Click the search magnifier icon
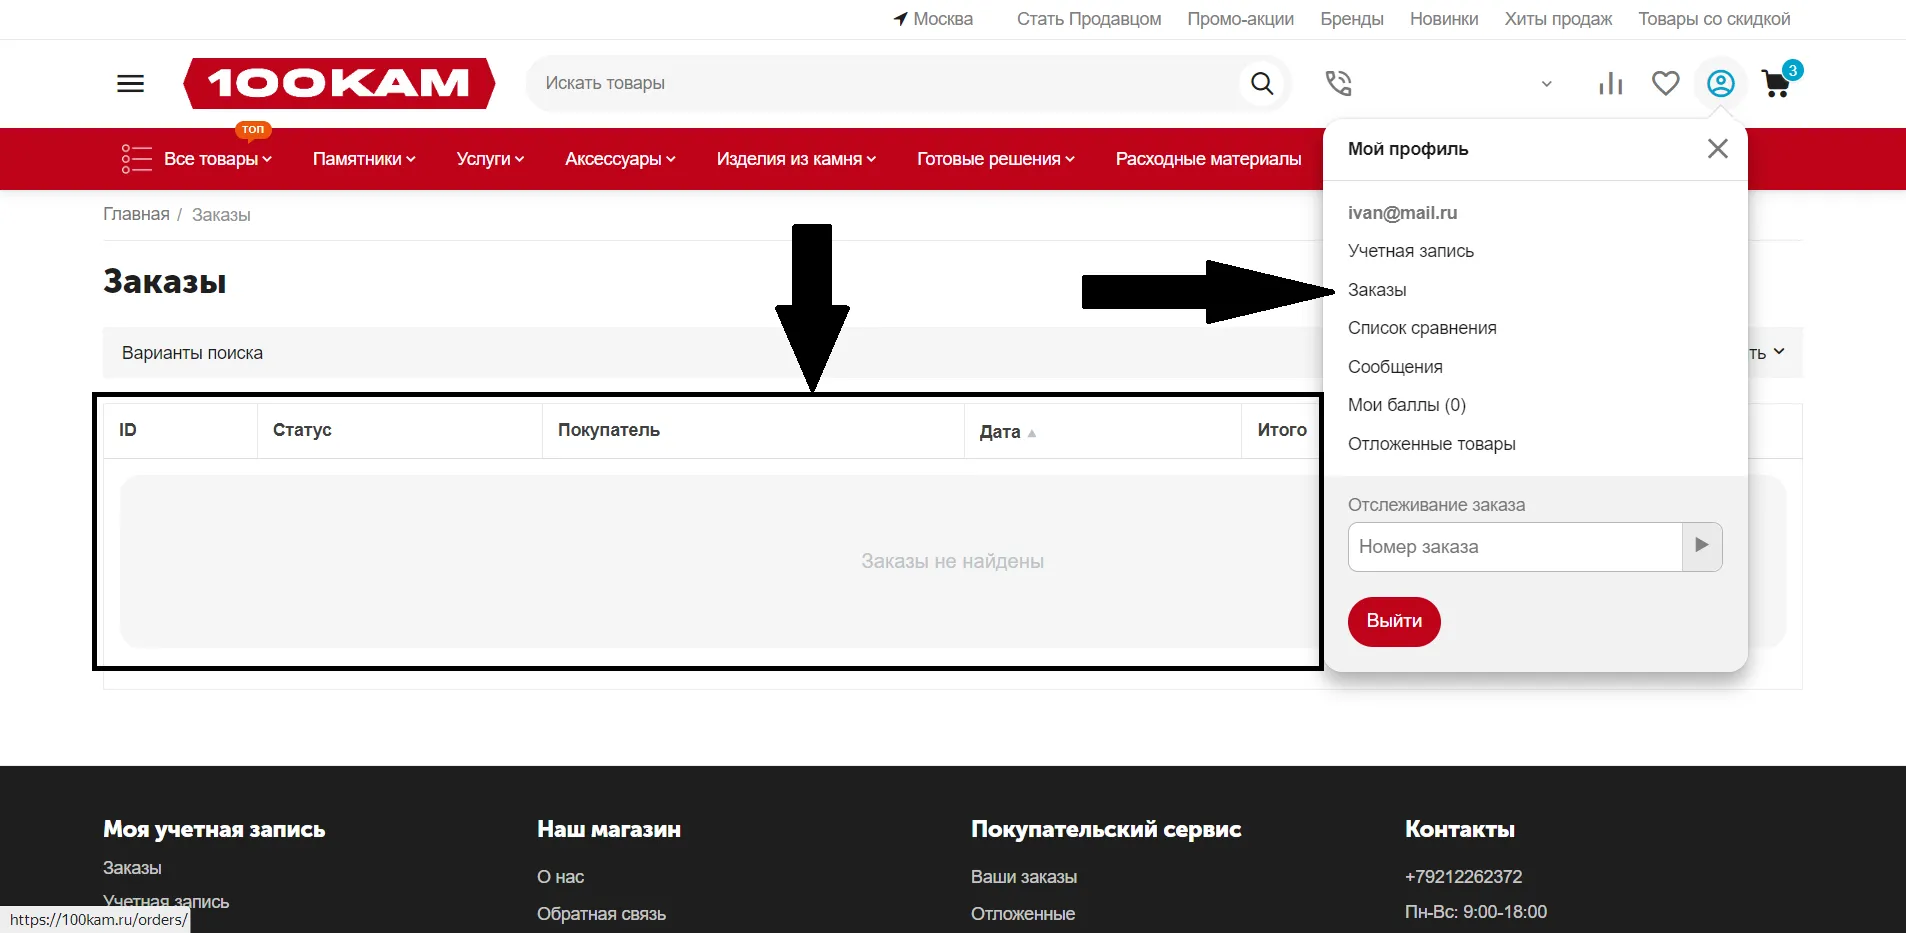Screen dimensions: 1906x933 [x=1262, y=83]
